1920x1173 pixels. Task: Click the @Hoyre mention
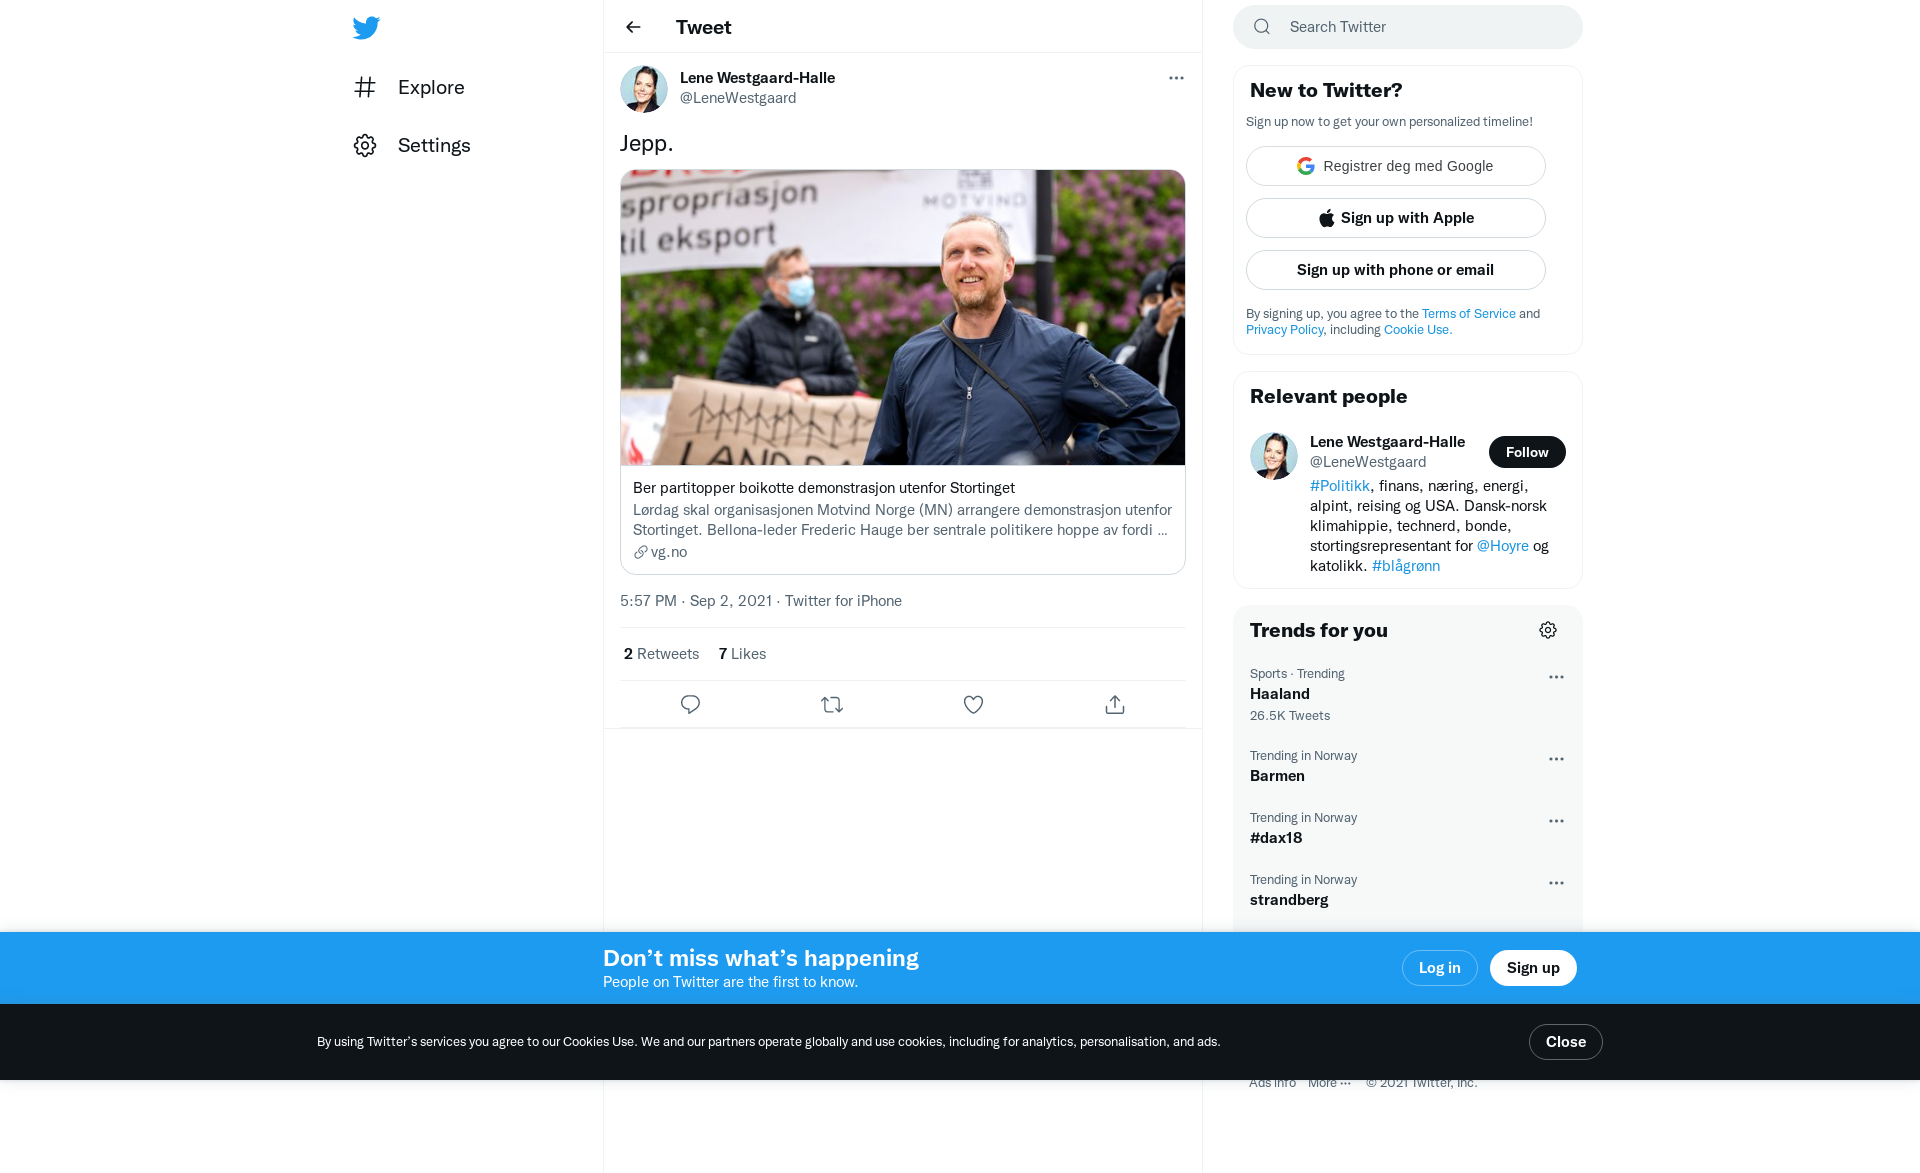point(1503,546)
